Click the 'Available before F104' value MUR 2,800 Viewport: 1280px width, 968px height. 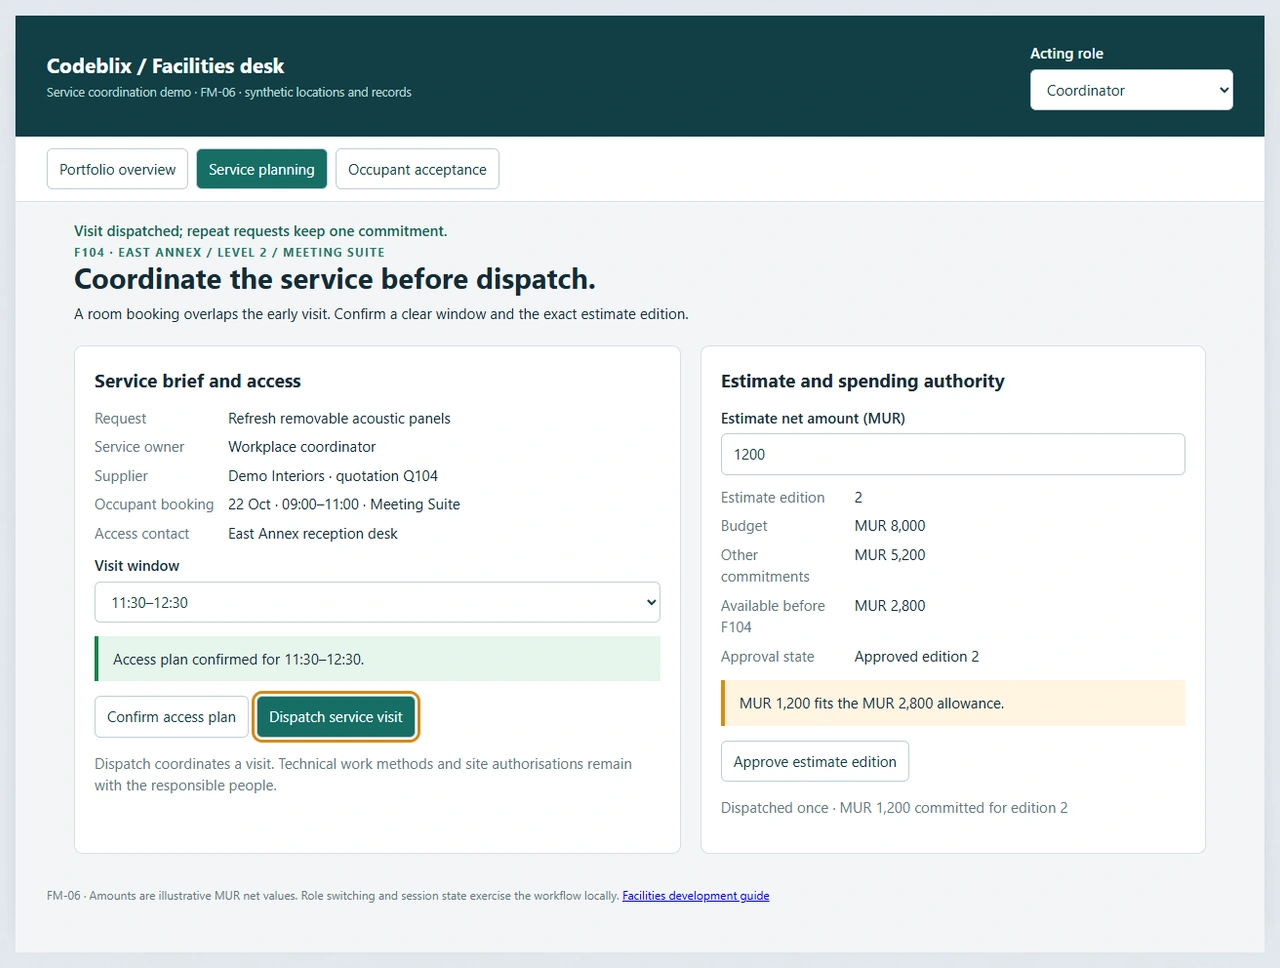890,606
